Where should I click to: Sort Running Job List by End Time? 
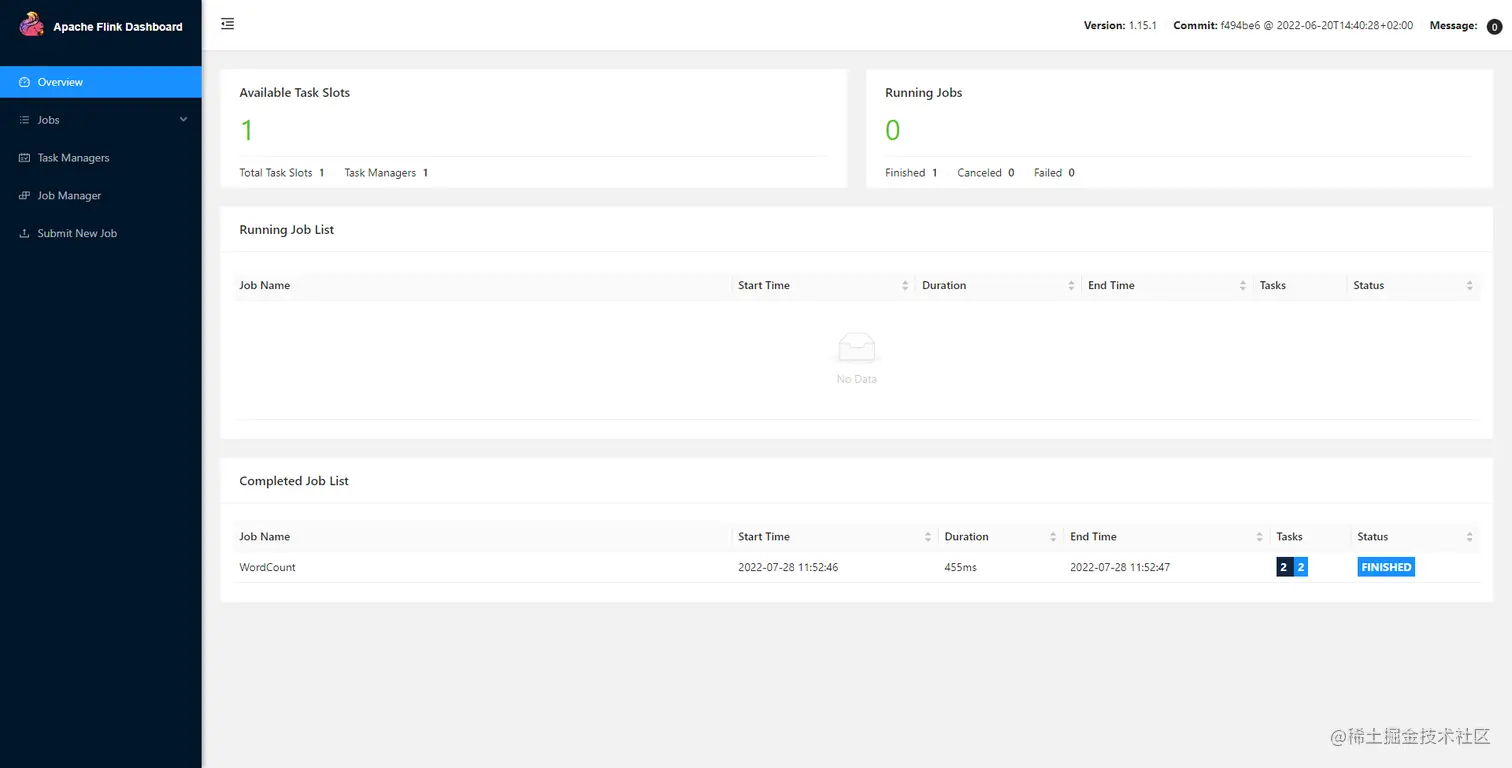click(x=1243, y=286)
